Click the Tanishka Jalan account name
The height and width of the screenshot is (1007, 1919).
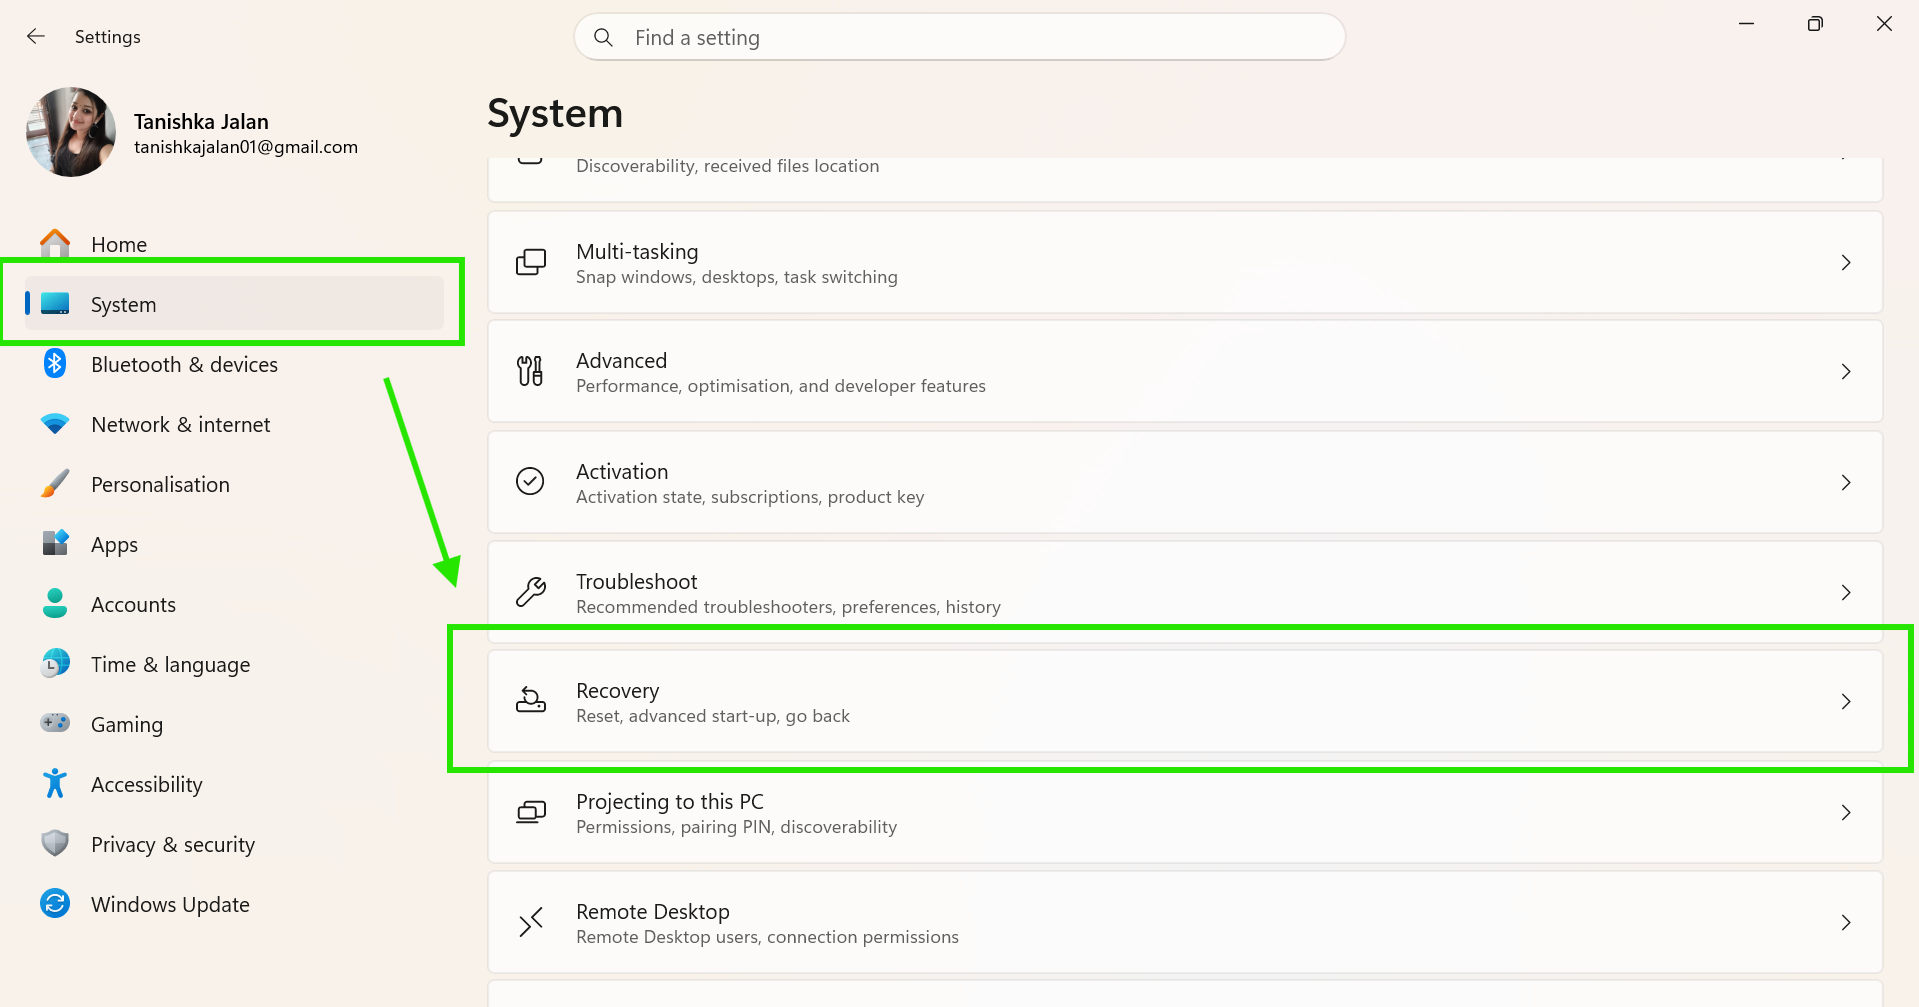coord(201,121)
